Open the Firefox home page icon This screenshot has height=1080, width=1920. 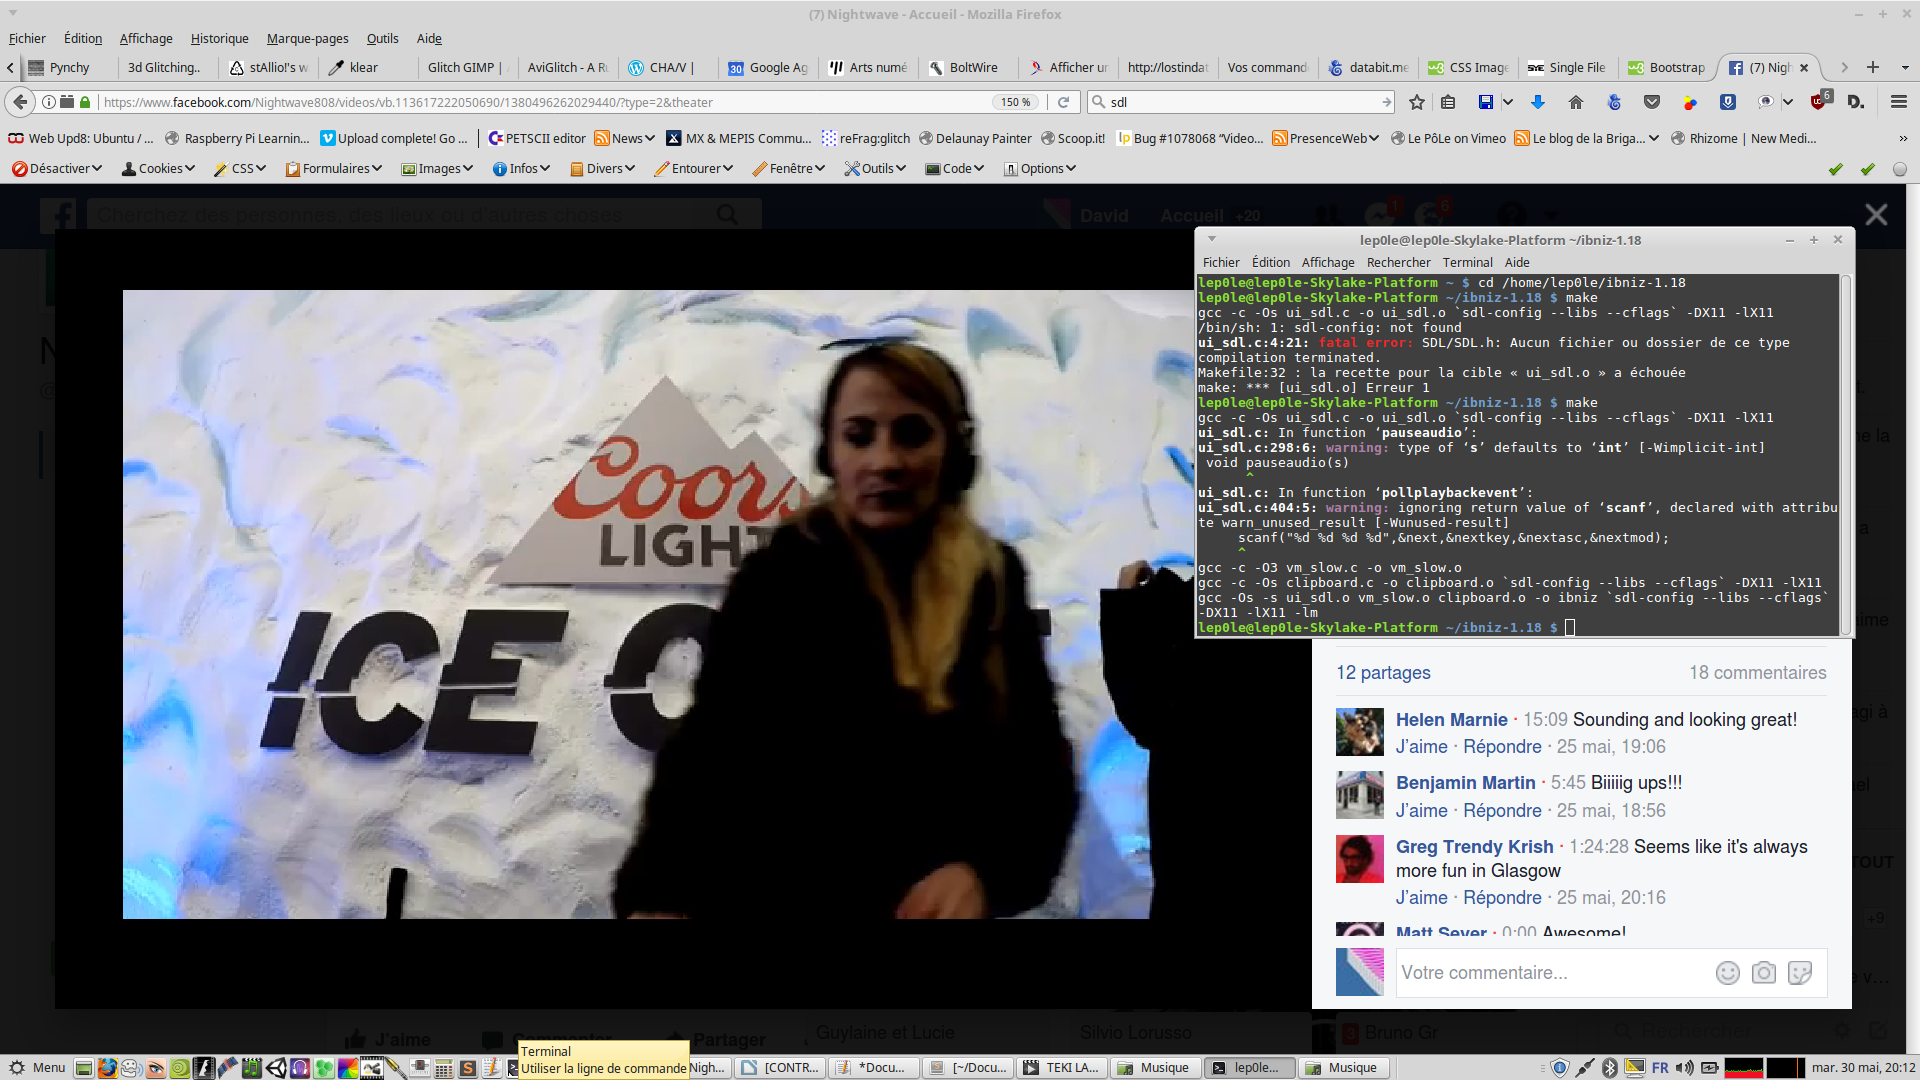(1576, 102)
